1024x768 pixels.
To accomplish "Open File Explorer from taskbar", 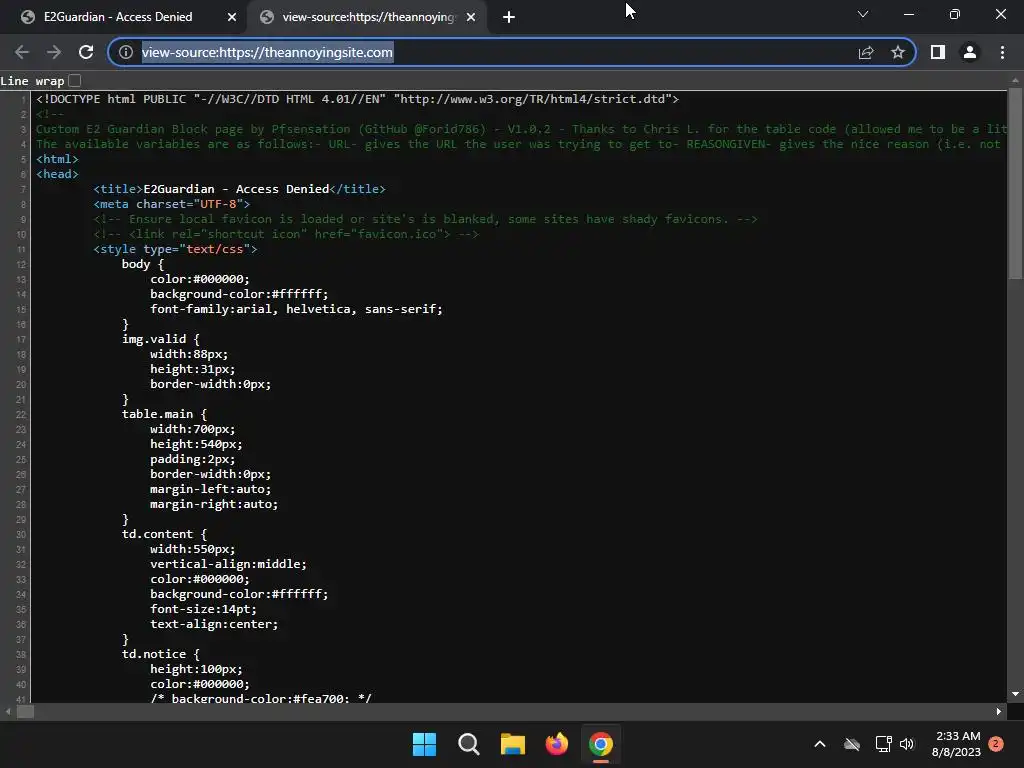I will tap(513, 744).
